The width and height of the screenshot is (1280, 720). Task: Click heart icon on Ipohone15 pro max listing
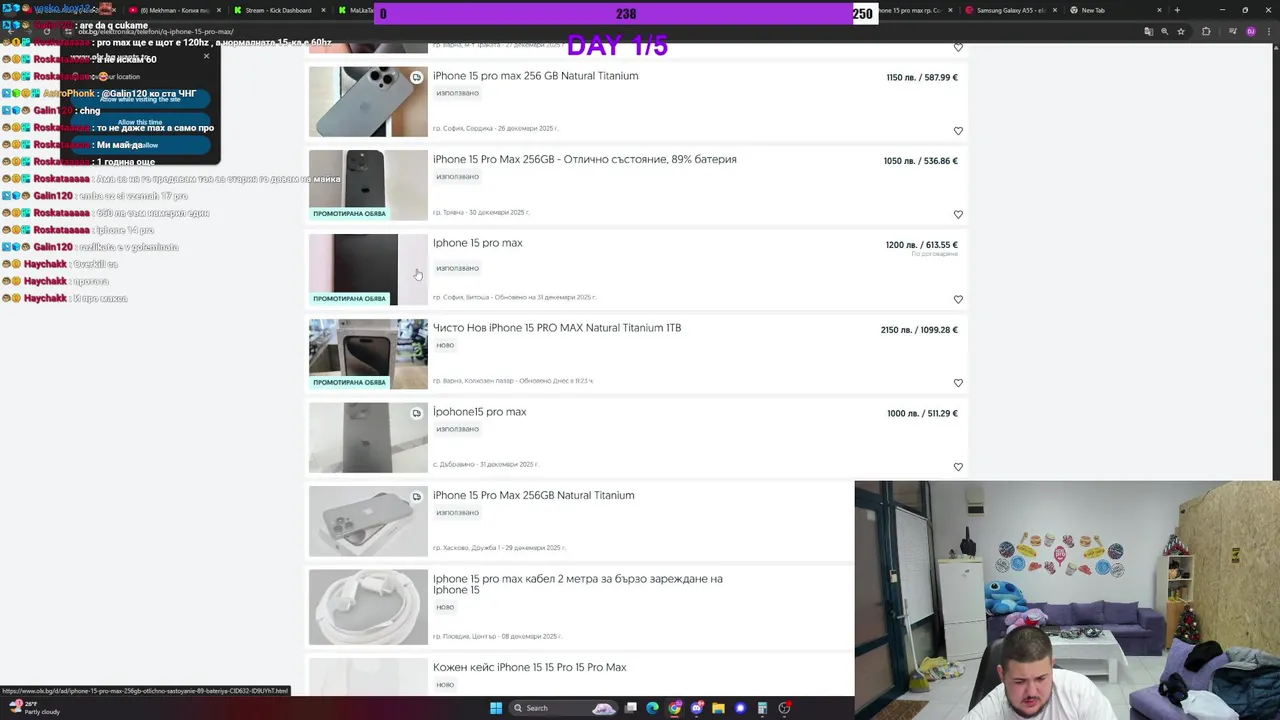pyautogui.click(x=958, y=467)
